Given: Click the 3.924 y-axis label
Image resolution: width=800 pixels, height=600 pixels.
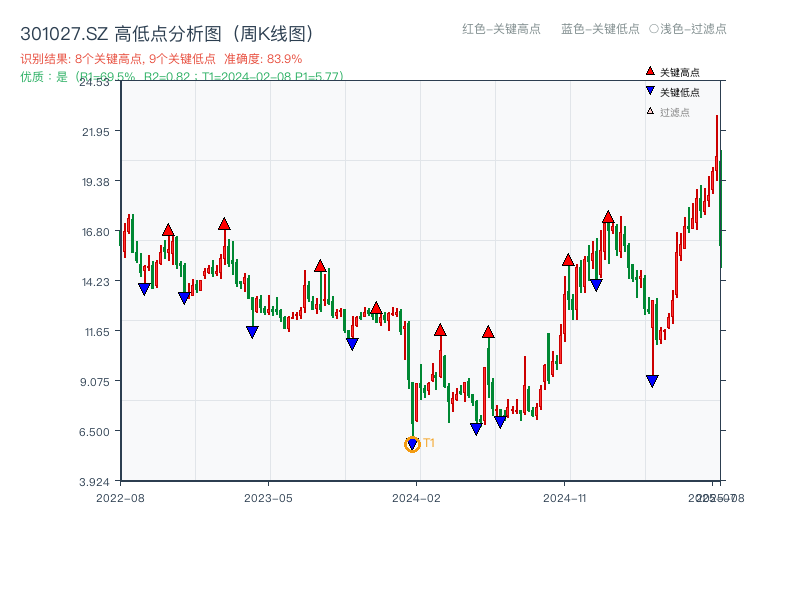Looking at the screenshot, I should (94, 482).
